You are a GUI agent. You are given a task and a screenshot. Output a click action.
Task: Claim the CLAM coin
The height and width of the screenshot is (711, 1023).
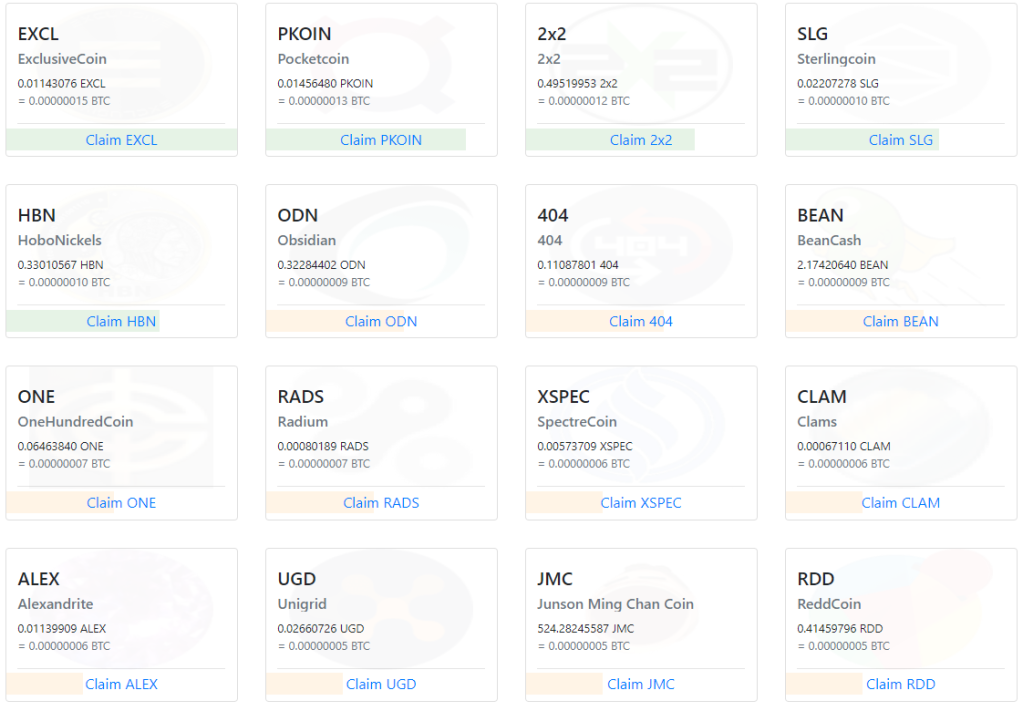tap(900, 502)
